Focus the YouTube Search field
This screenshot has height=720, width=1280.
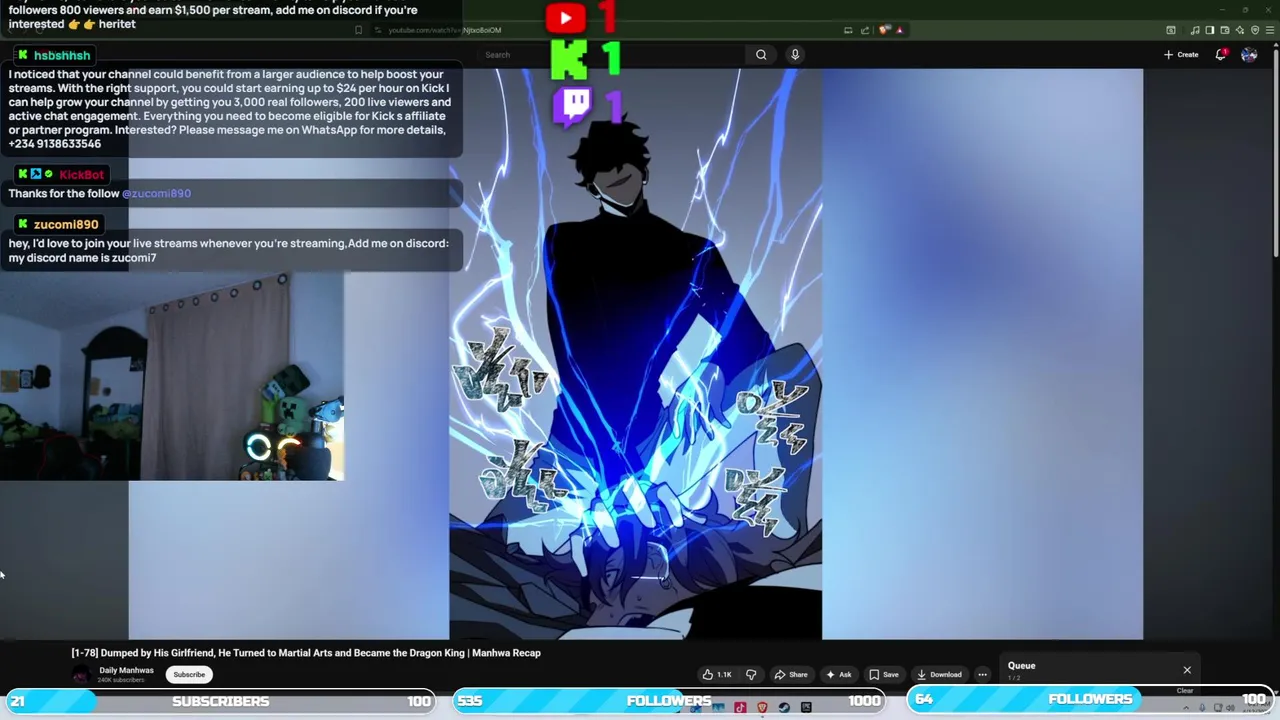click(610, 55)
